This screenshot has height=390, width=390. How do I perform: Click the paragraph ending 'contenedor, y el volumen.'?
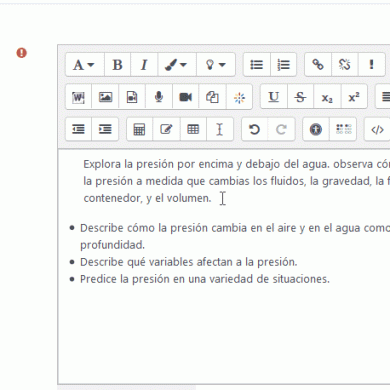pyautogui.click(x=147, y=198)
